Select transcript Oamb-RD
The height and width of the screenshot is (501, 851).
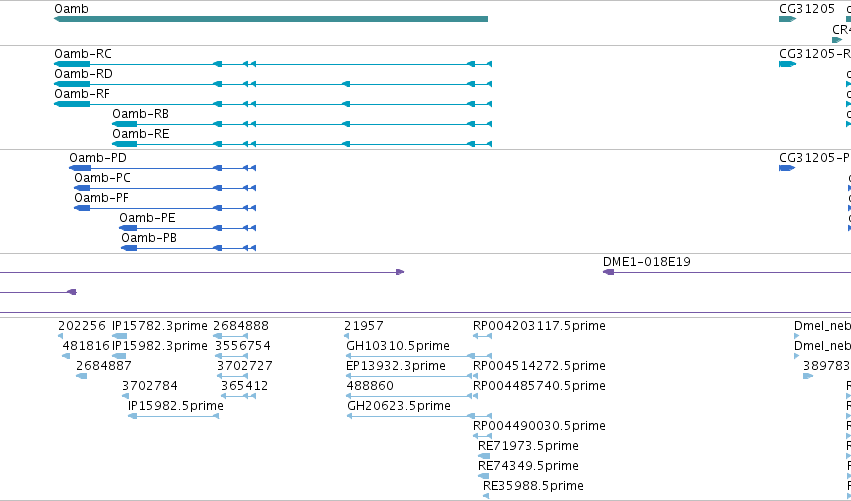pyautogui.click(x=273, y=84)
